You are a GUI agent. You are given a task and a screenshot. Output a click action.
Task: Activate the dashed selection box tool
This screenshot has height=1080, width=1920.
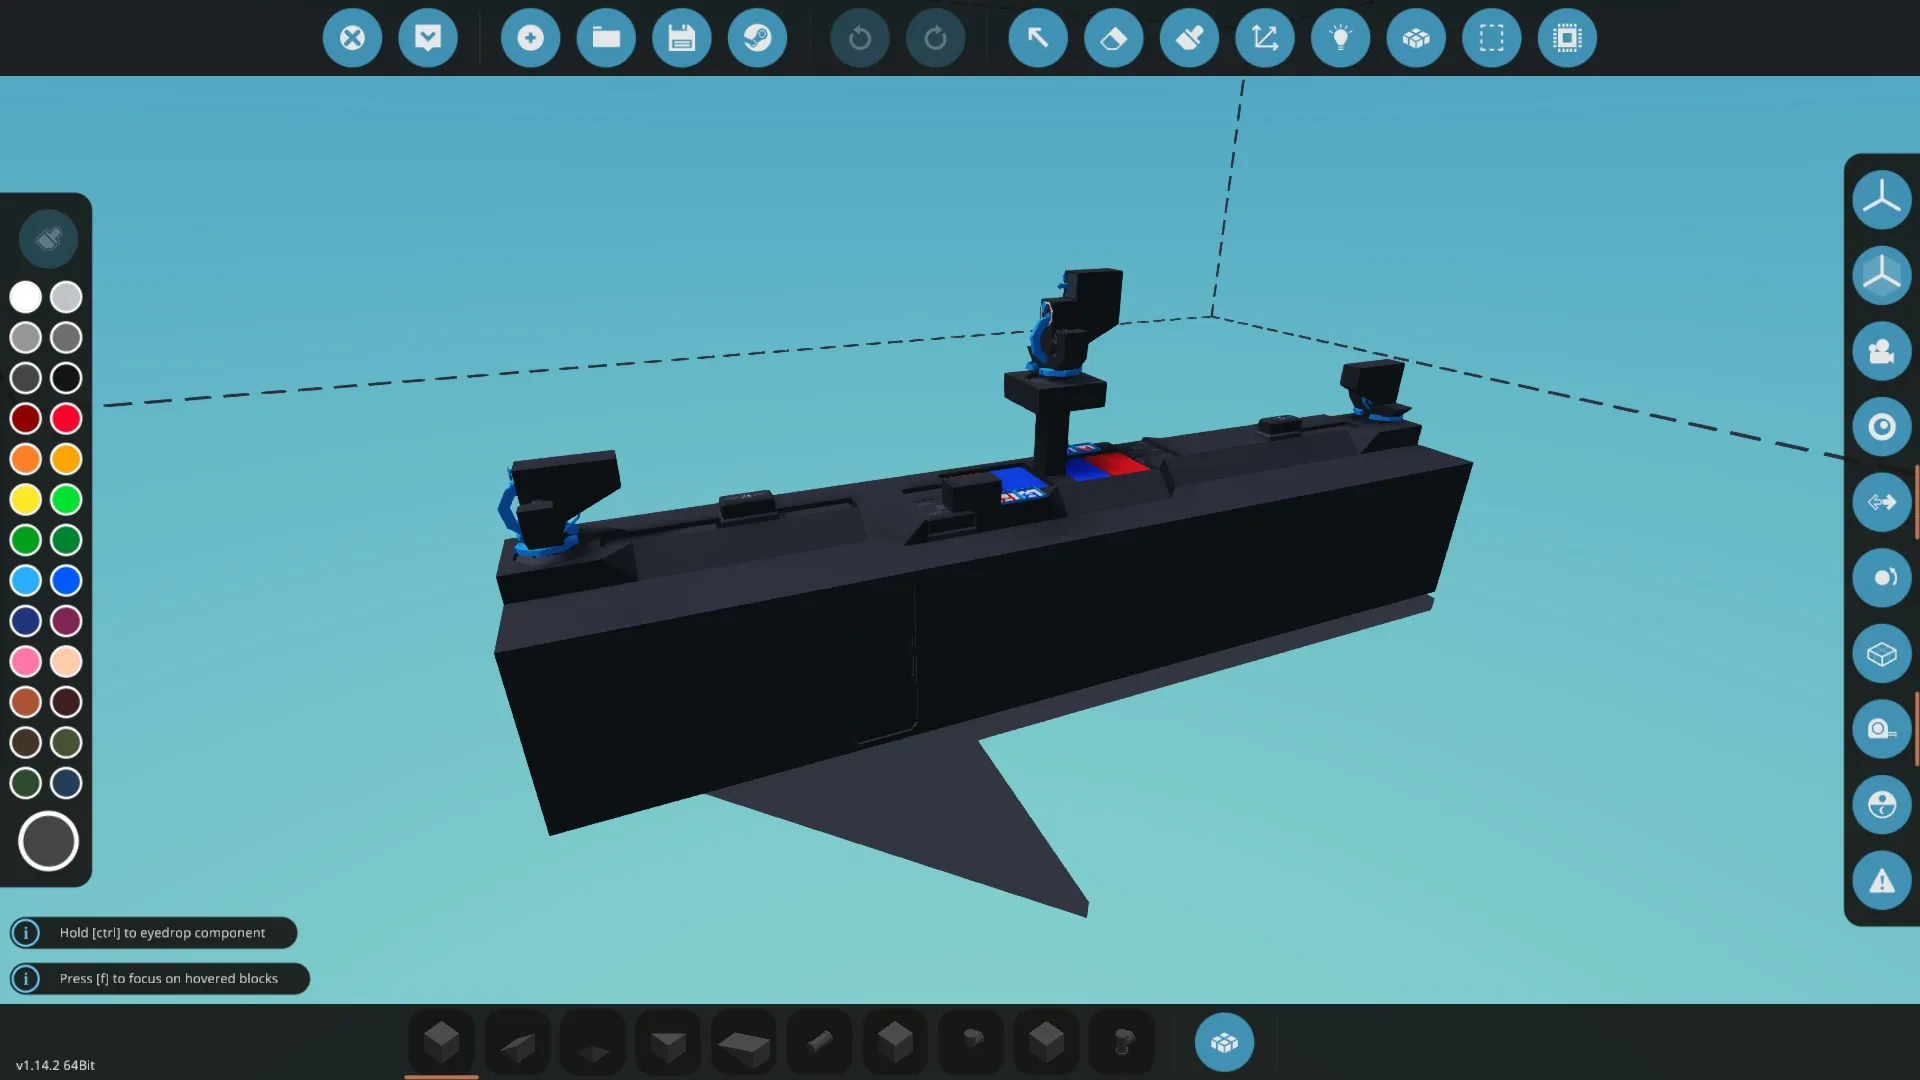click(x=1491, y=38)
